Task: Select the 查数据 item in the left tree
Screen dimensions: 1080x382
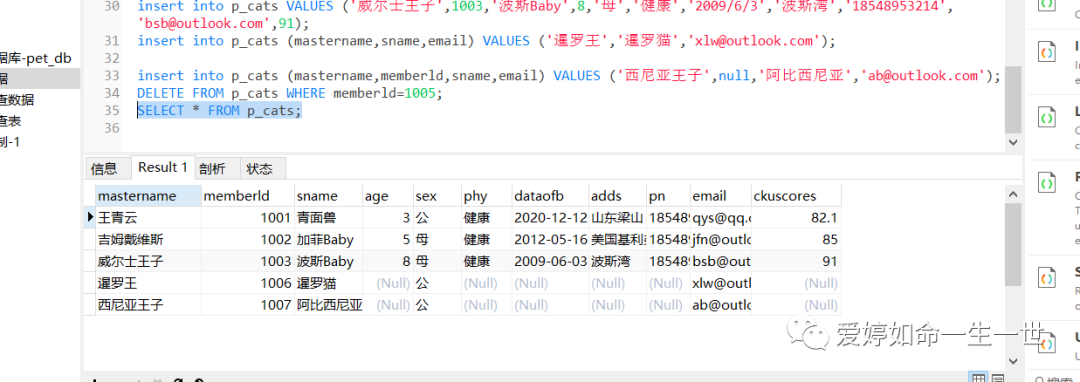Action: click(x=17, y=100)
